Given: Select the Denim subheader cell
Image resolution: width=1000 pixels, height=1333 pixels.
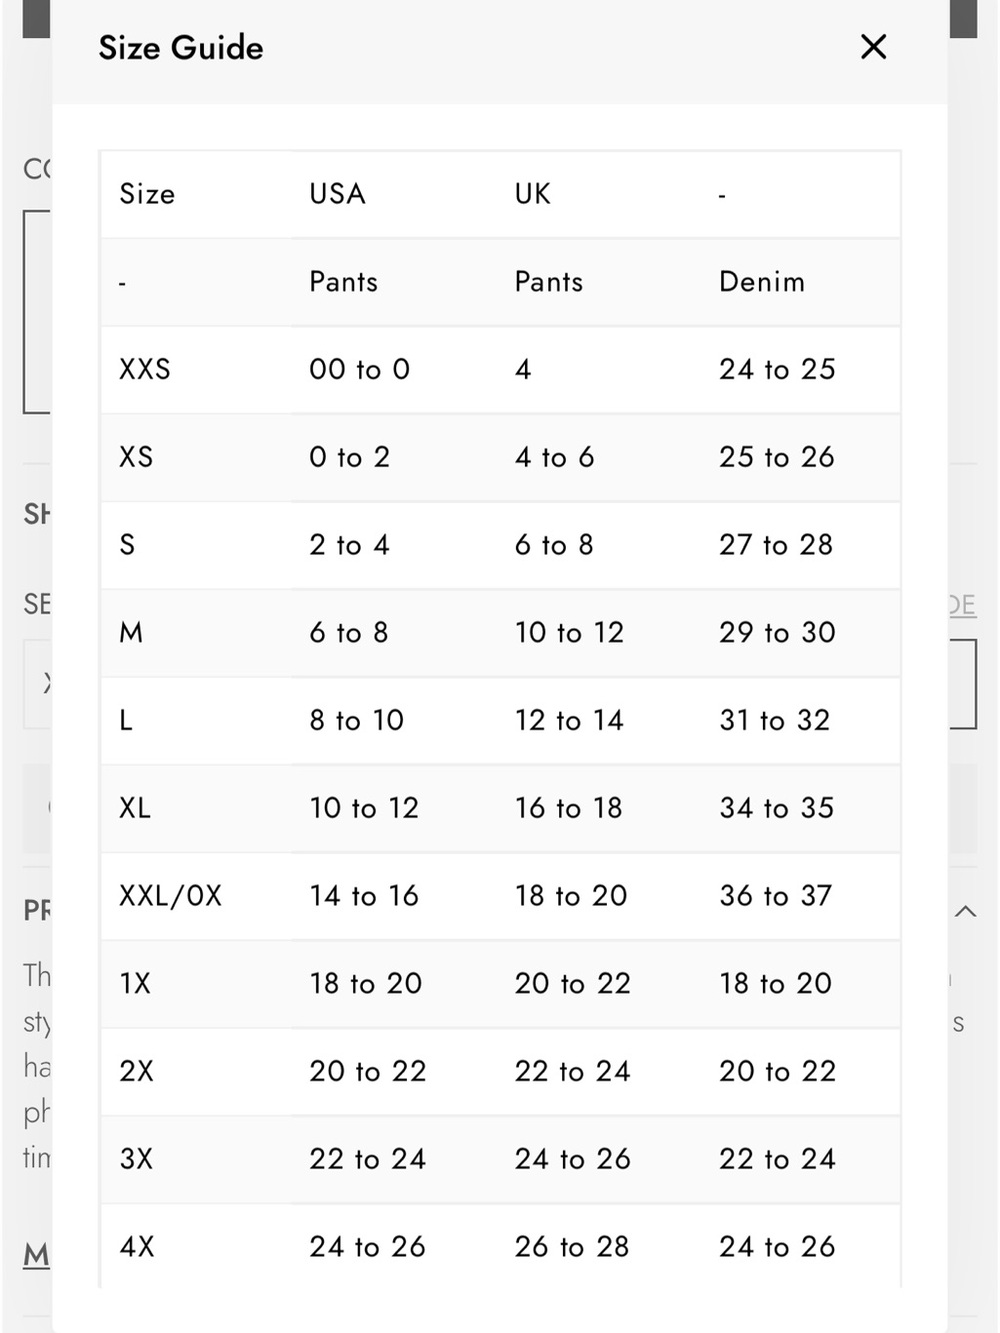Looking at the screenshot, I should [762, 282].
